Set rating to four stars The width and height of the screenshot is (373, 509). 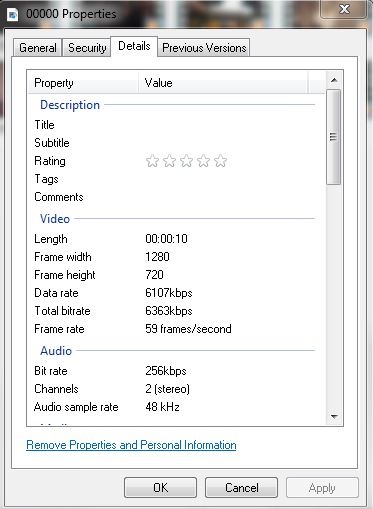pyautogui.click(x=203, y=161)
